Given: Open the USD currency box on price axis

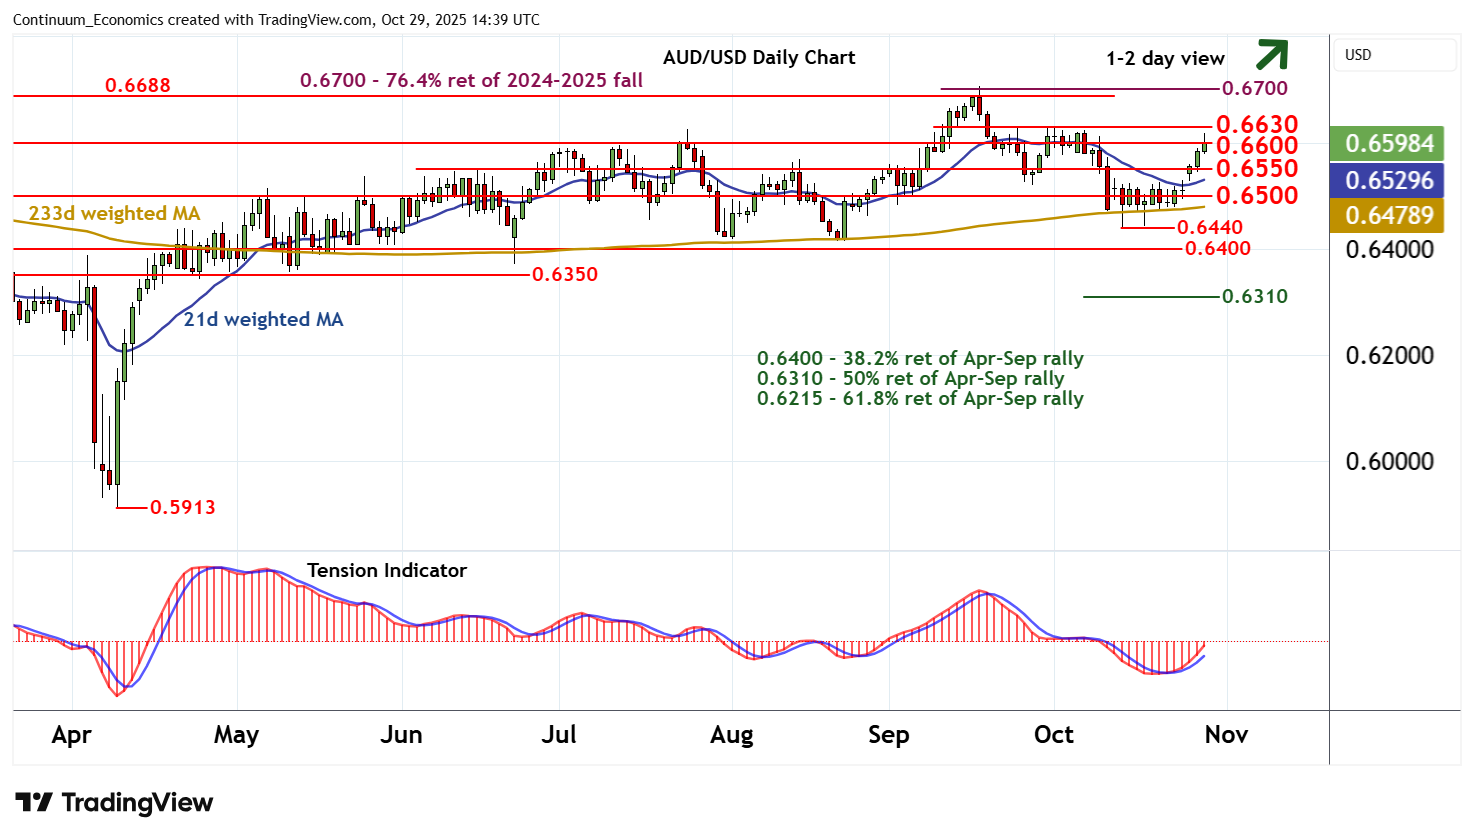Looking at the screenshot, I should tap(1394, 55).
